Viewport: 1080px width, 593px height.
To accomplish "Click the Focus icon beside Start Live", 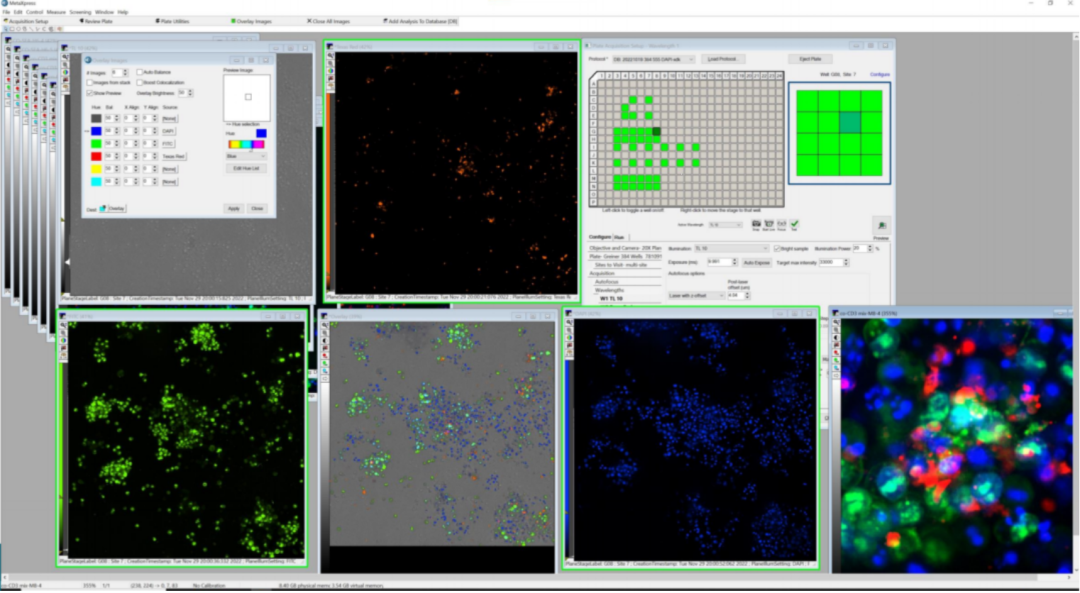I will coord(781,224).
